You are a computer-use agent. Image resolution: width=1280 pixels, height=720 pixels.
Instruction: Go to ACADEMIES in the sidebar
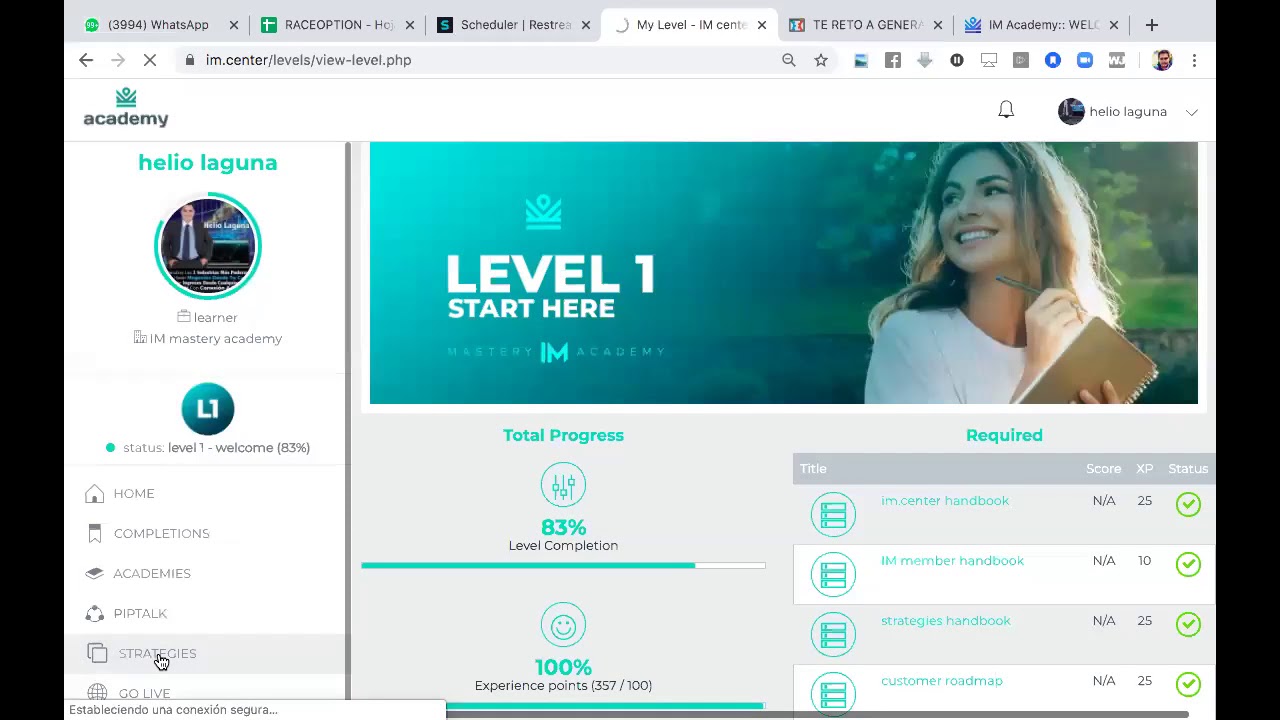click(152, 574)
